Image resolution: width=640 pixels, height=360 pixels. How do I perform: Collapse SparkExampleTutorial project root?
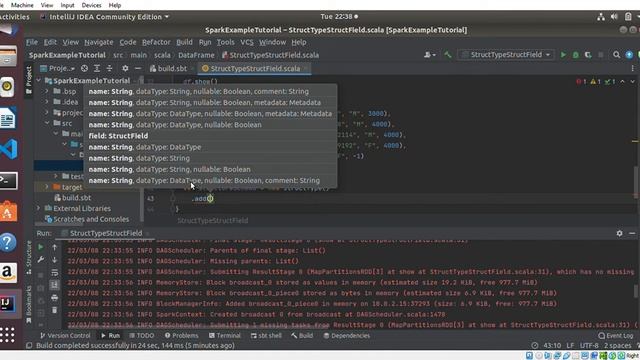(x=39, y=80)
